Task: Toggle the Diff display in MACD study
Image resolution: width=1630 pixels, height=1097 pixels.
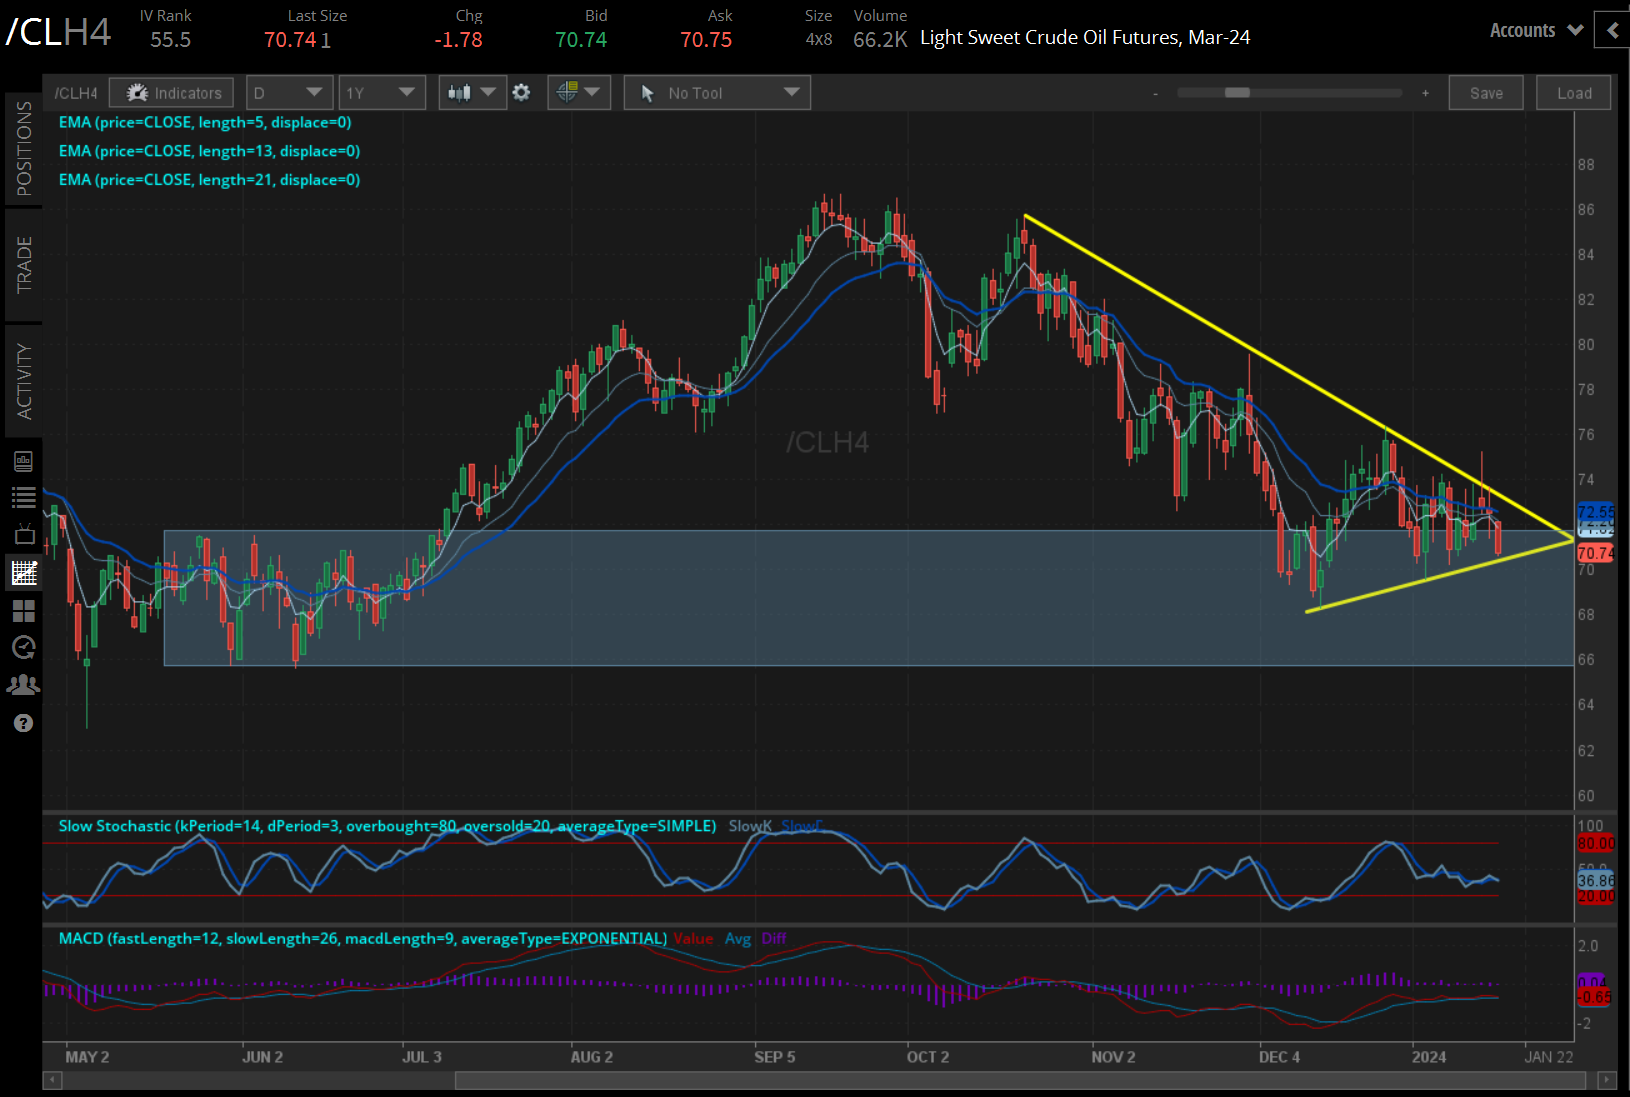Action: [x=773, y=938]
